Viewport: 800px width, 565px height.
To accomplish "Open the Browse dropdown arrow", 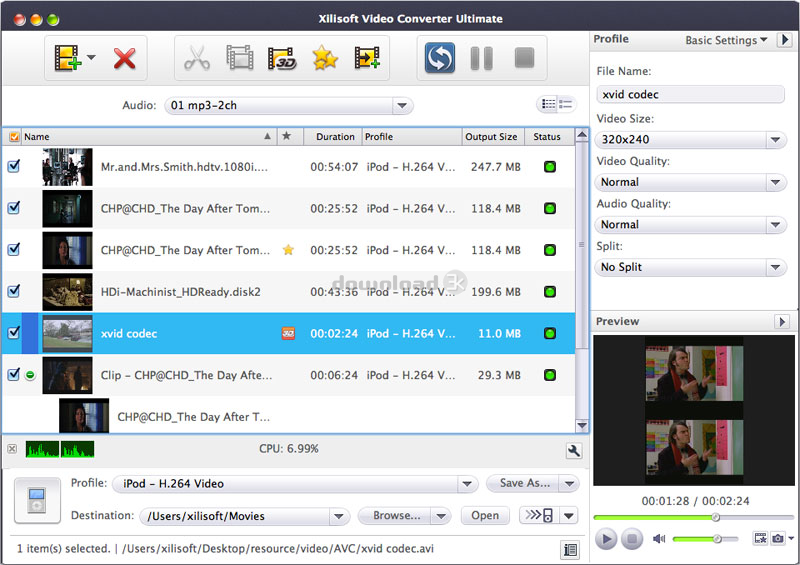I will coord(441,515).
